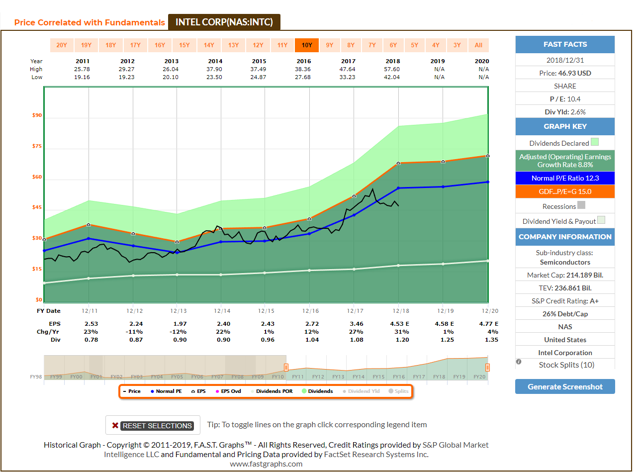Toggle the Dividends Declared color box

[595, 142]
